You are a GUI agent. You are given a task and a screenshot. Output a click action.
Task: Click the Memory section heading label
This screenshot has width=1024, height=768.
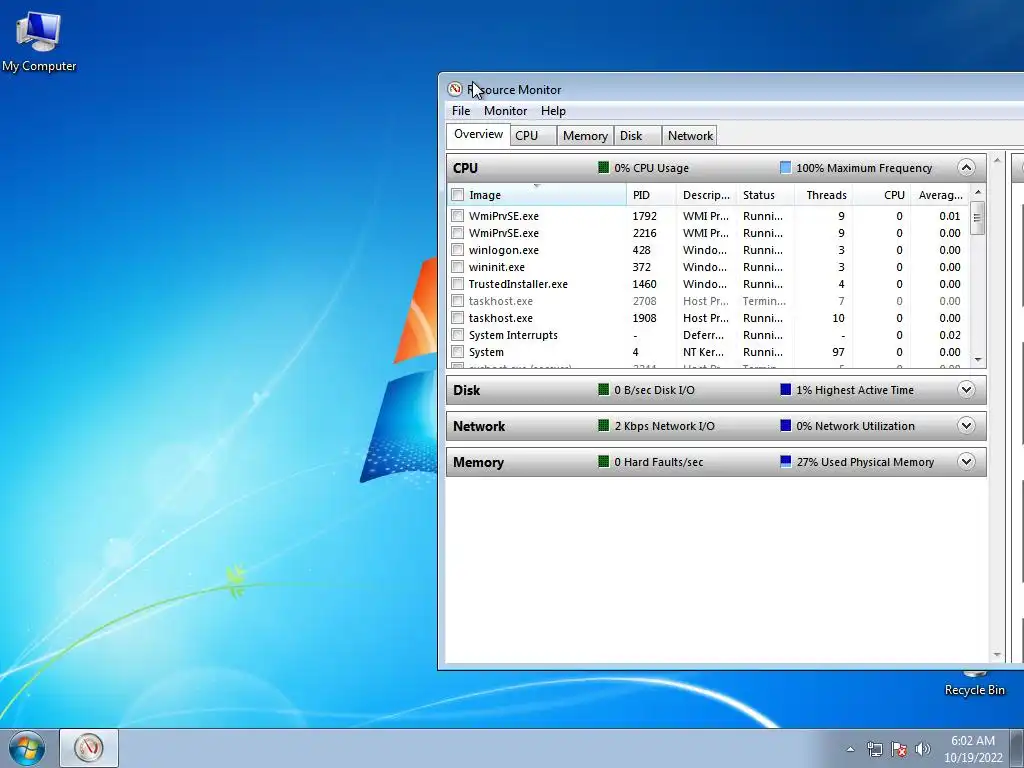click(x=478, y=462)
